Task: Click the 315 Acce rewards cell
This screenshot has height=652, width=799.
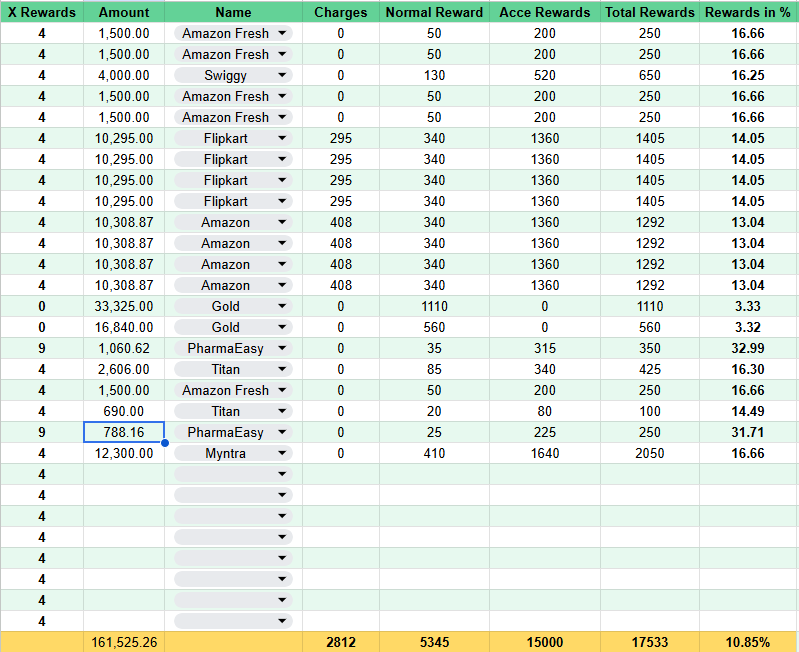Action: coord(545,348)
